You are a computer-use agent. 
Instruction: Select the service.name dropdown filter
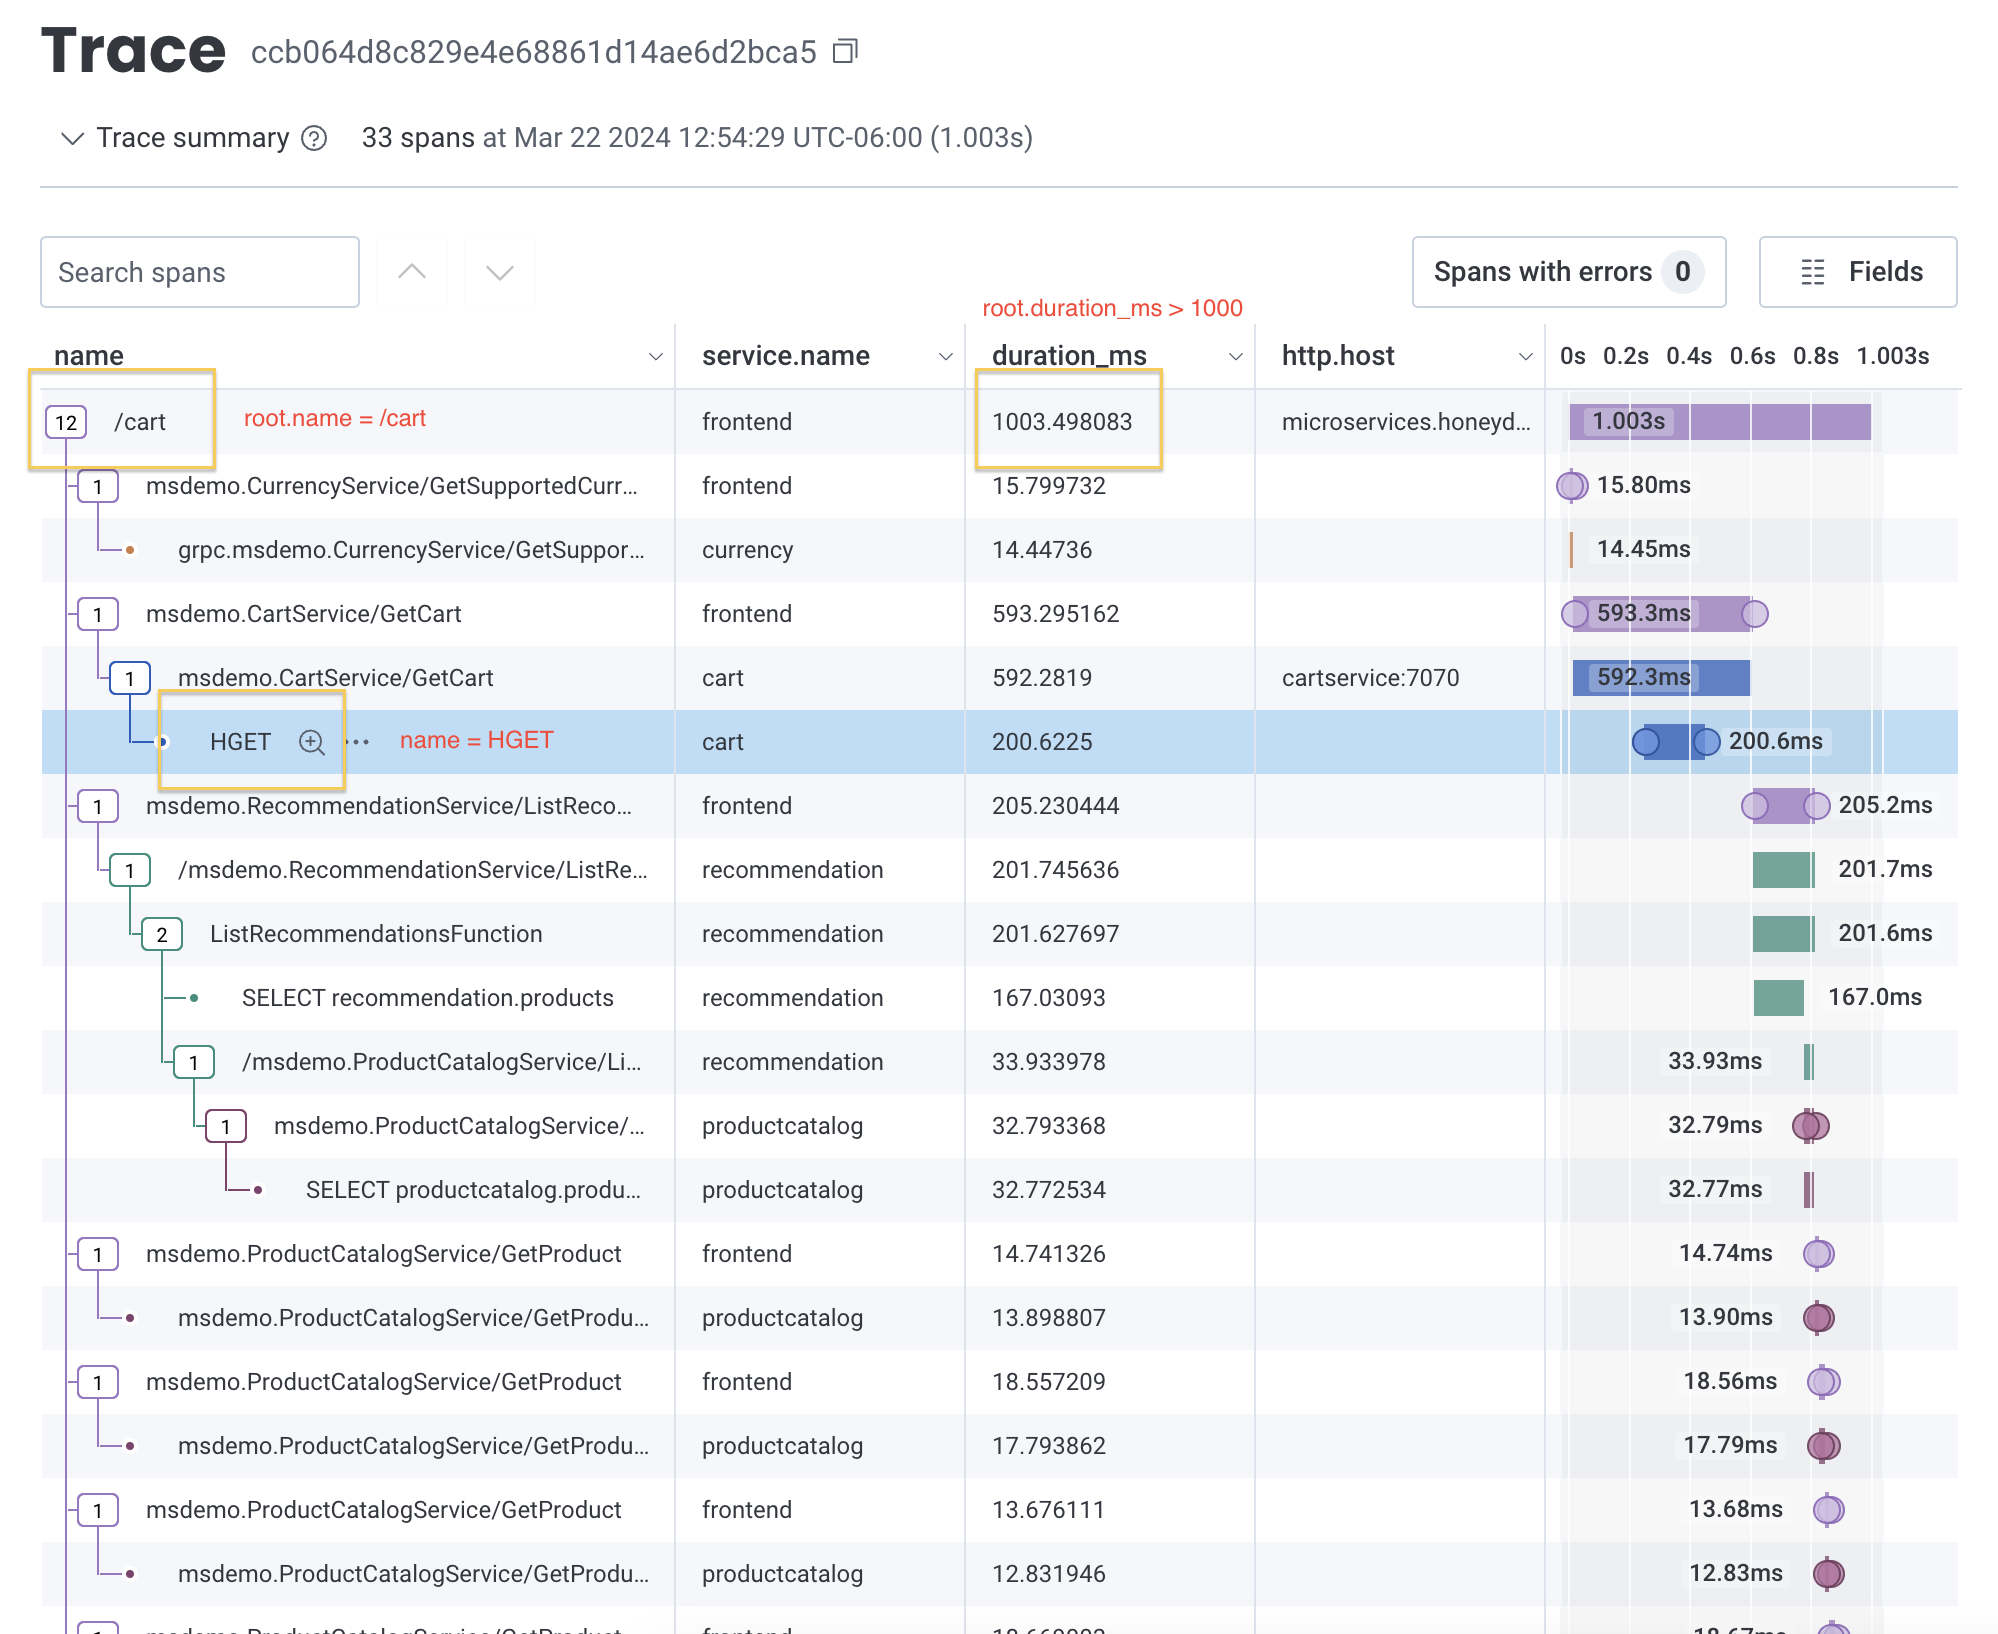[x=943, y=355]
